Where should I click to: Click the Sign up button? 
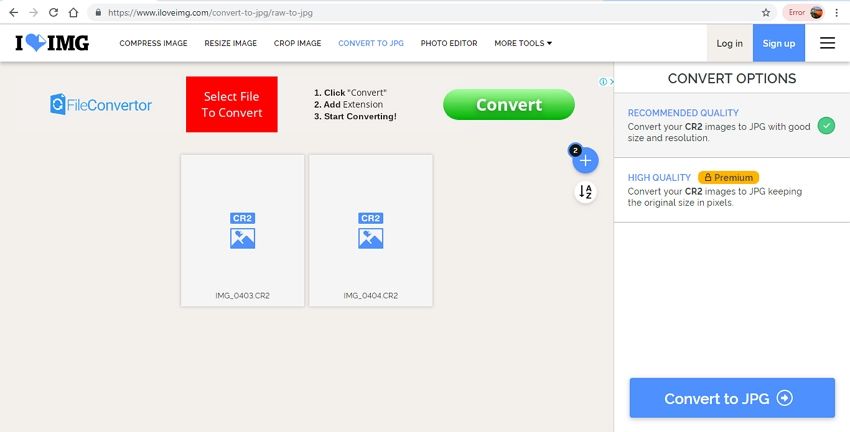(x=778, y=43)
